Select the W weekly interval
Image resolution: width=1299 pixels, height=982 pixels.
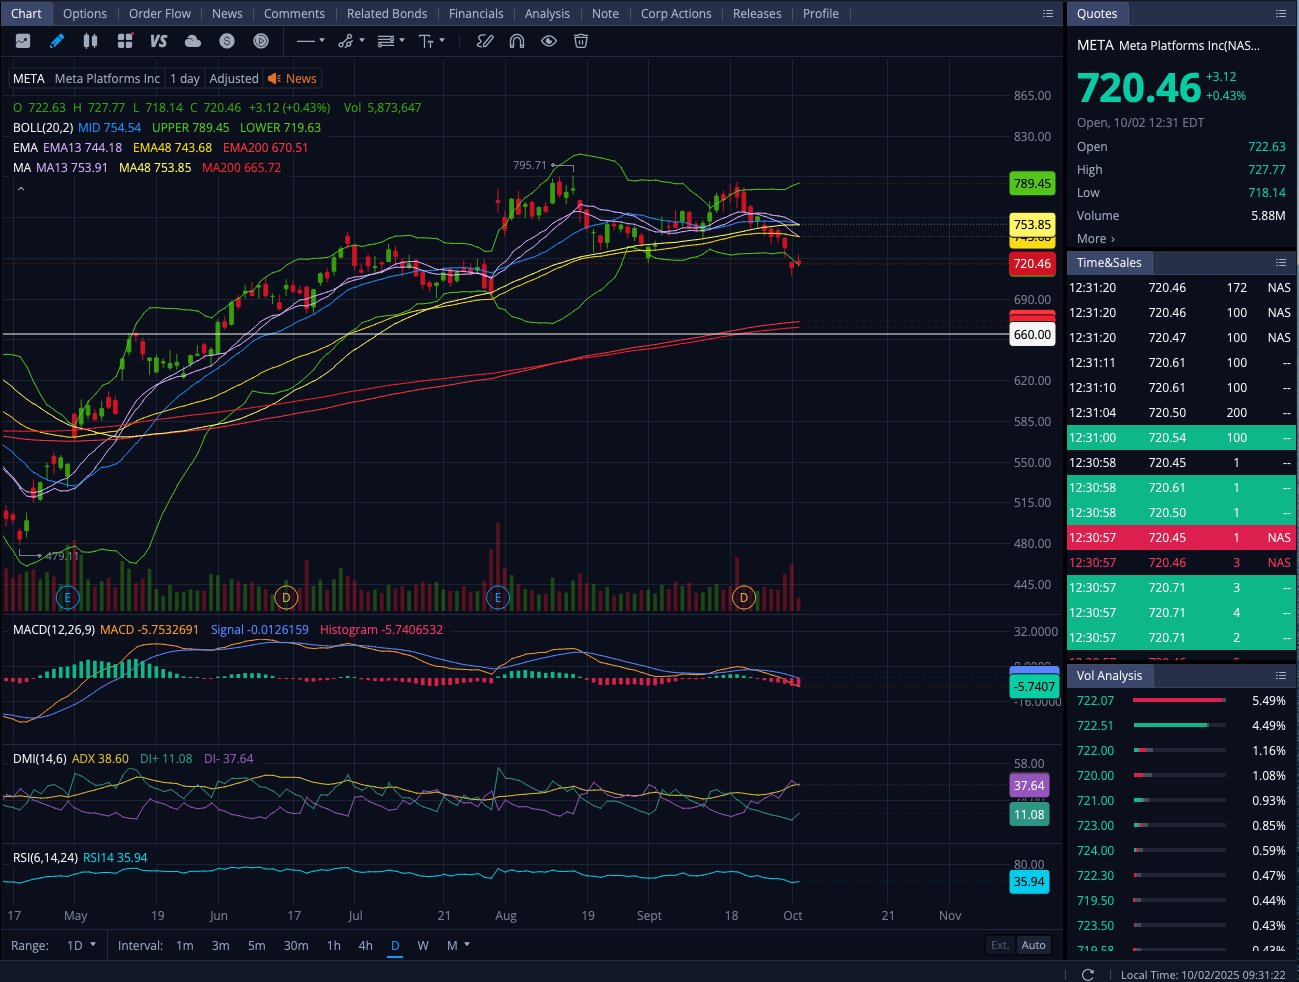pos(423,945)
